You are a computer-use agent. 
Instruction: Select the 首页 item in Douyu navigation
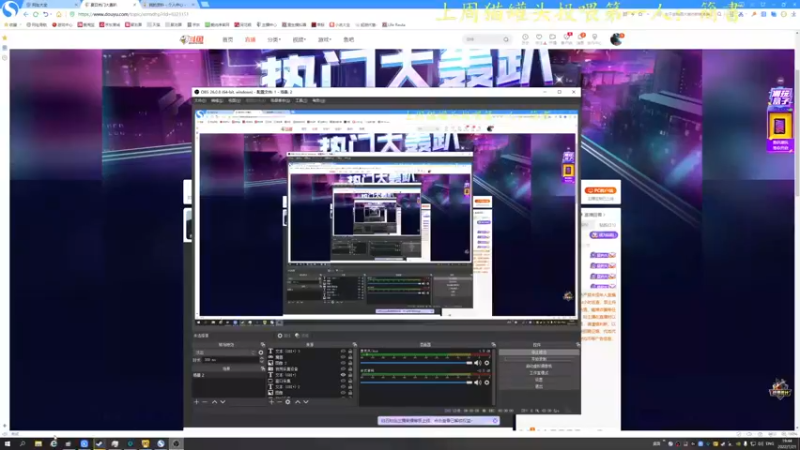point(228,39)
